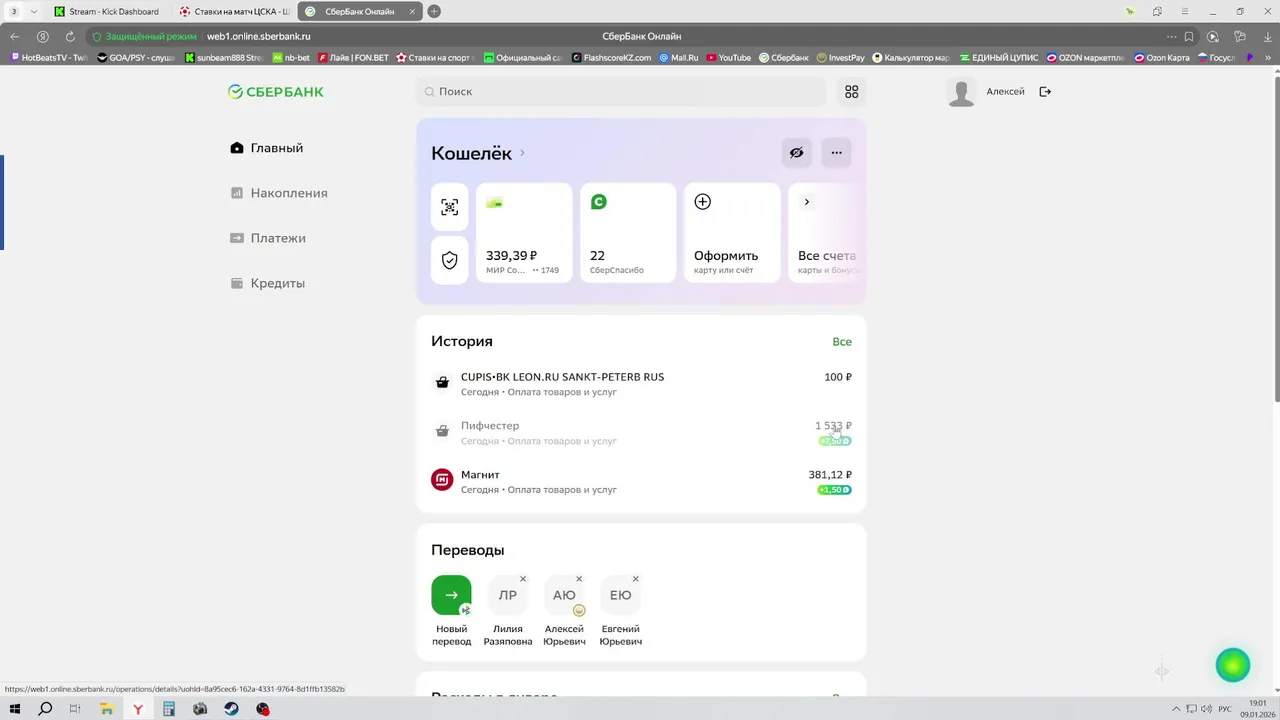Open СберСпасибо bonus tile with 22
The image size is (1280, 720).
point(628,233)
